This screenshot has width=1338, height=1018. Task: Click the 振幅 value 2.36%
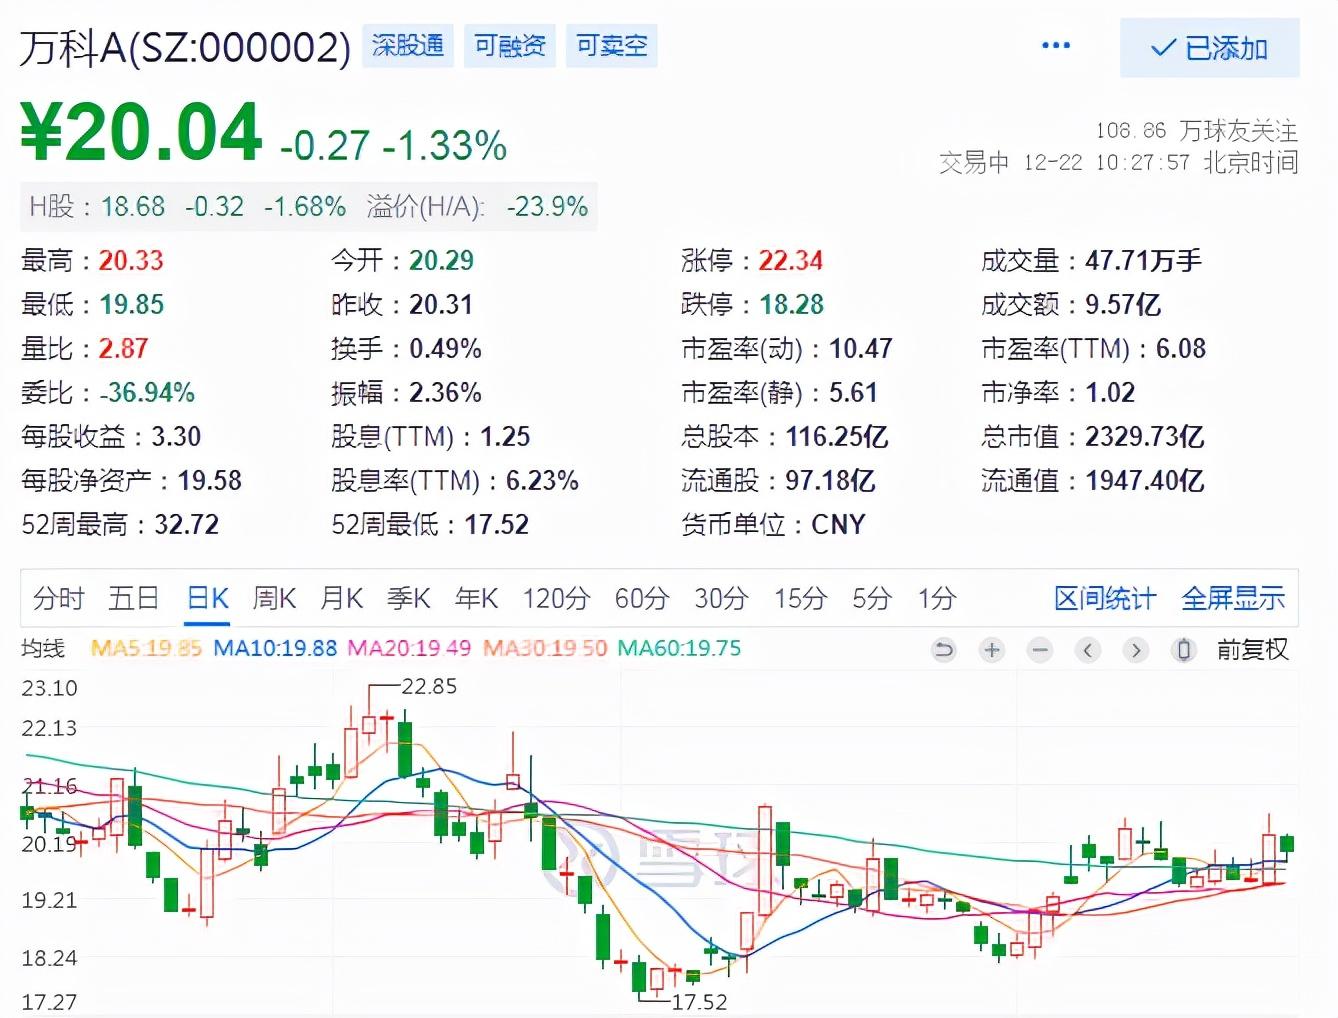(x=445, y=393)
